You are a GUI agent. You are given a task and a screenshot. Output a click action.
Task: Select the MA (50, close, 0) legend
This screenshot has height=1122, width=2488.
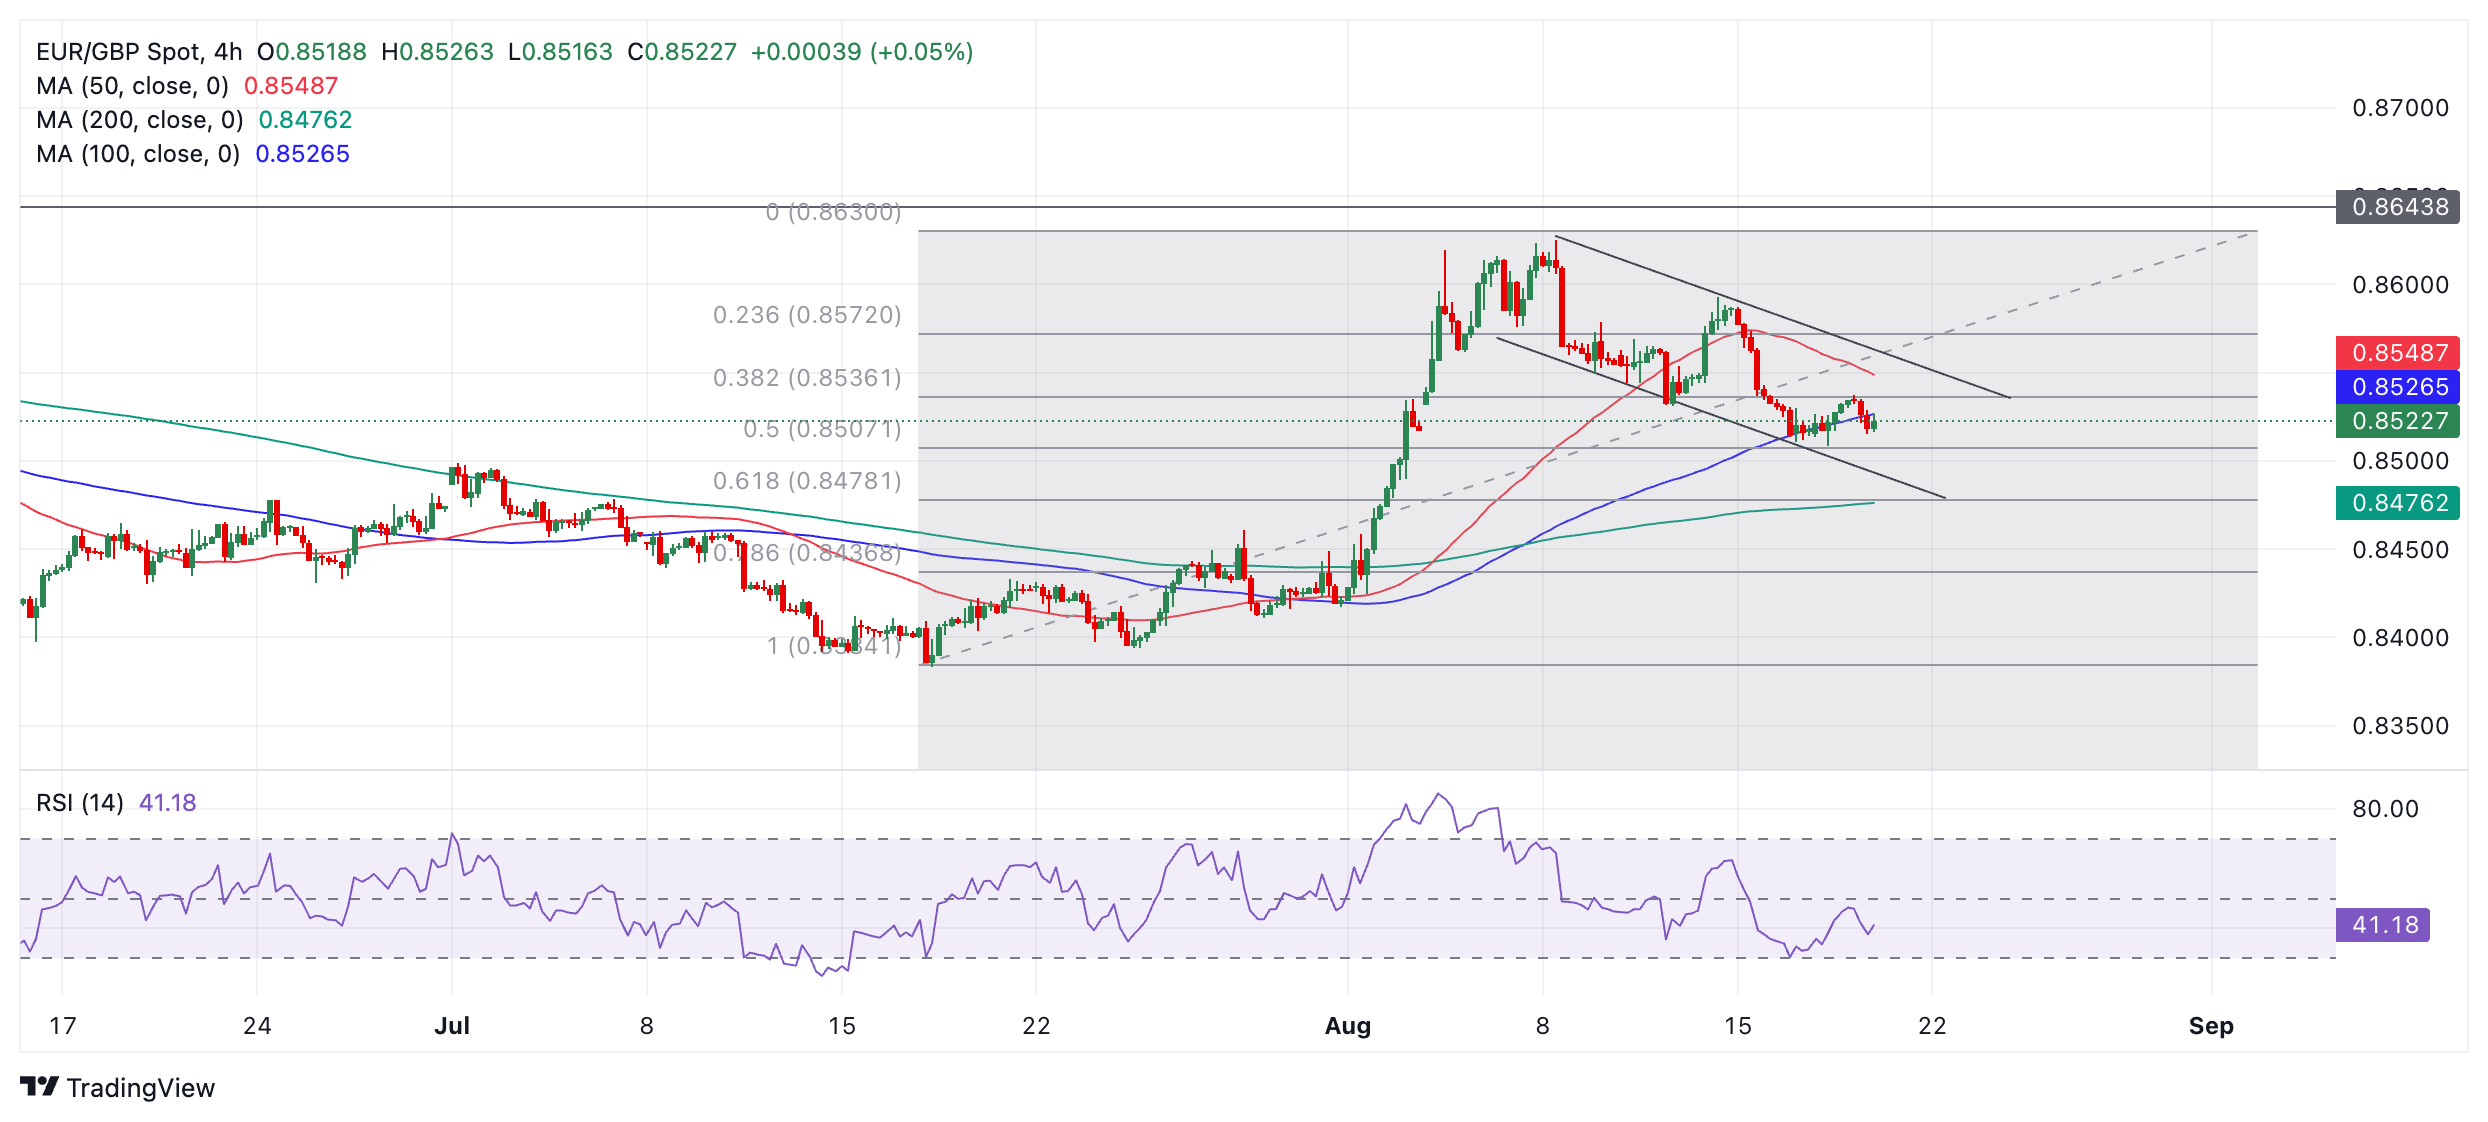pyautogui.click(x=132, y=86)
